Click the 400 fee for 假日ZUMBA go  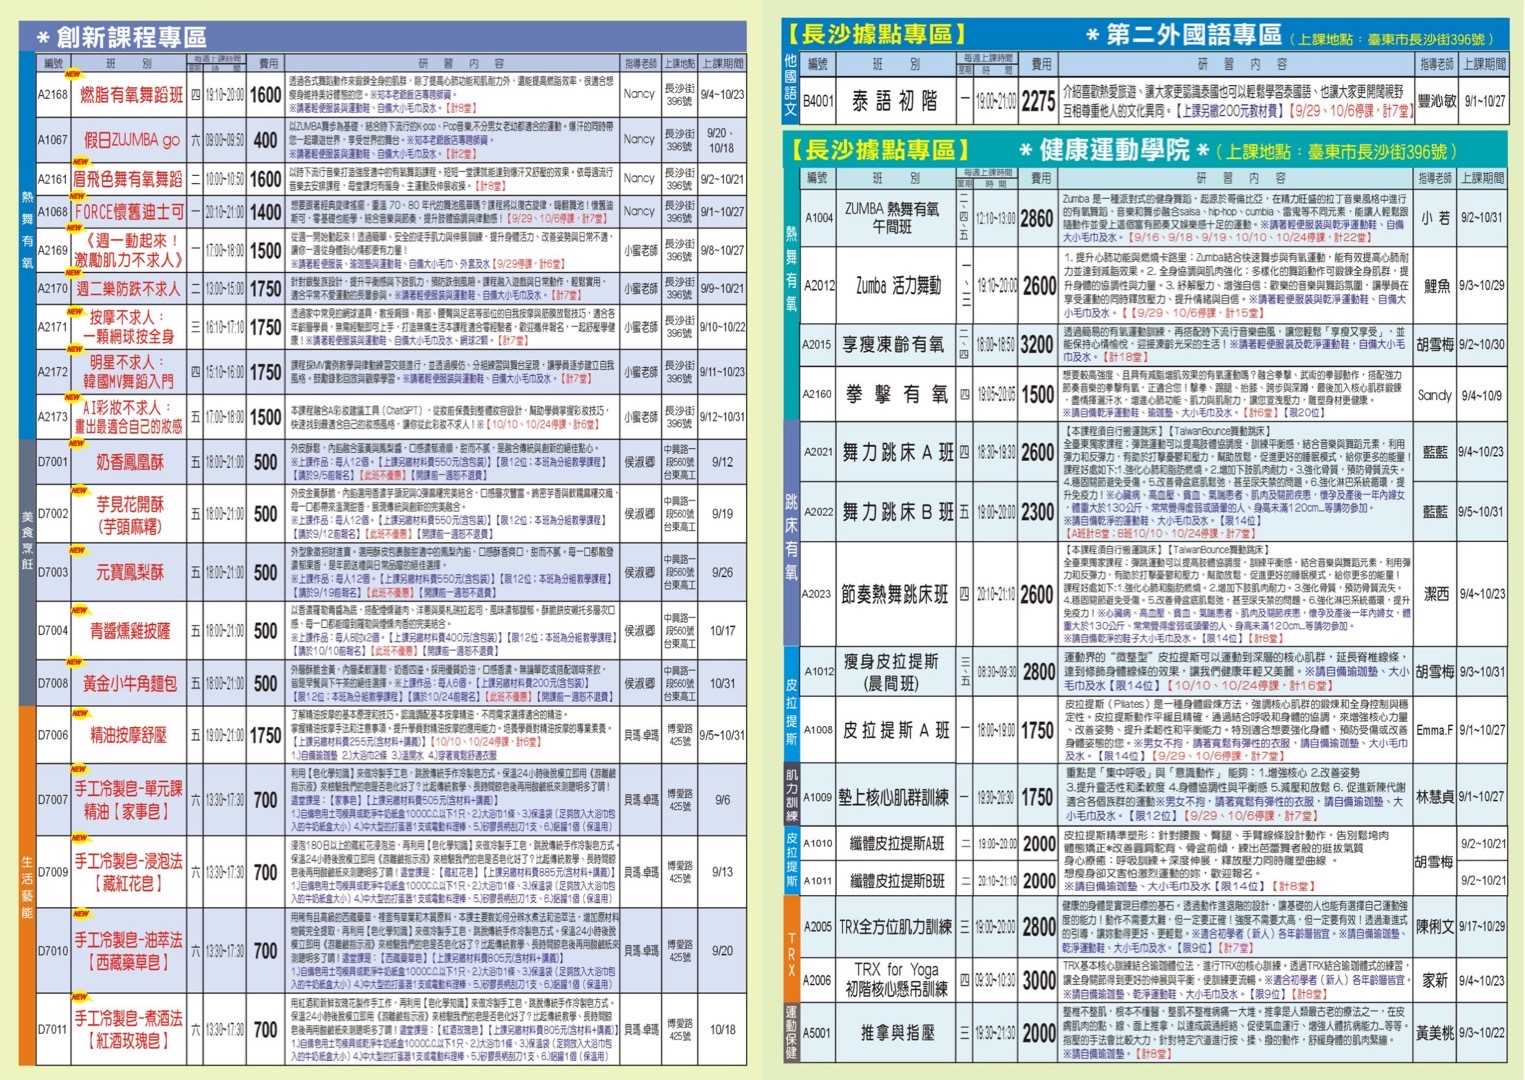[265, 140]
